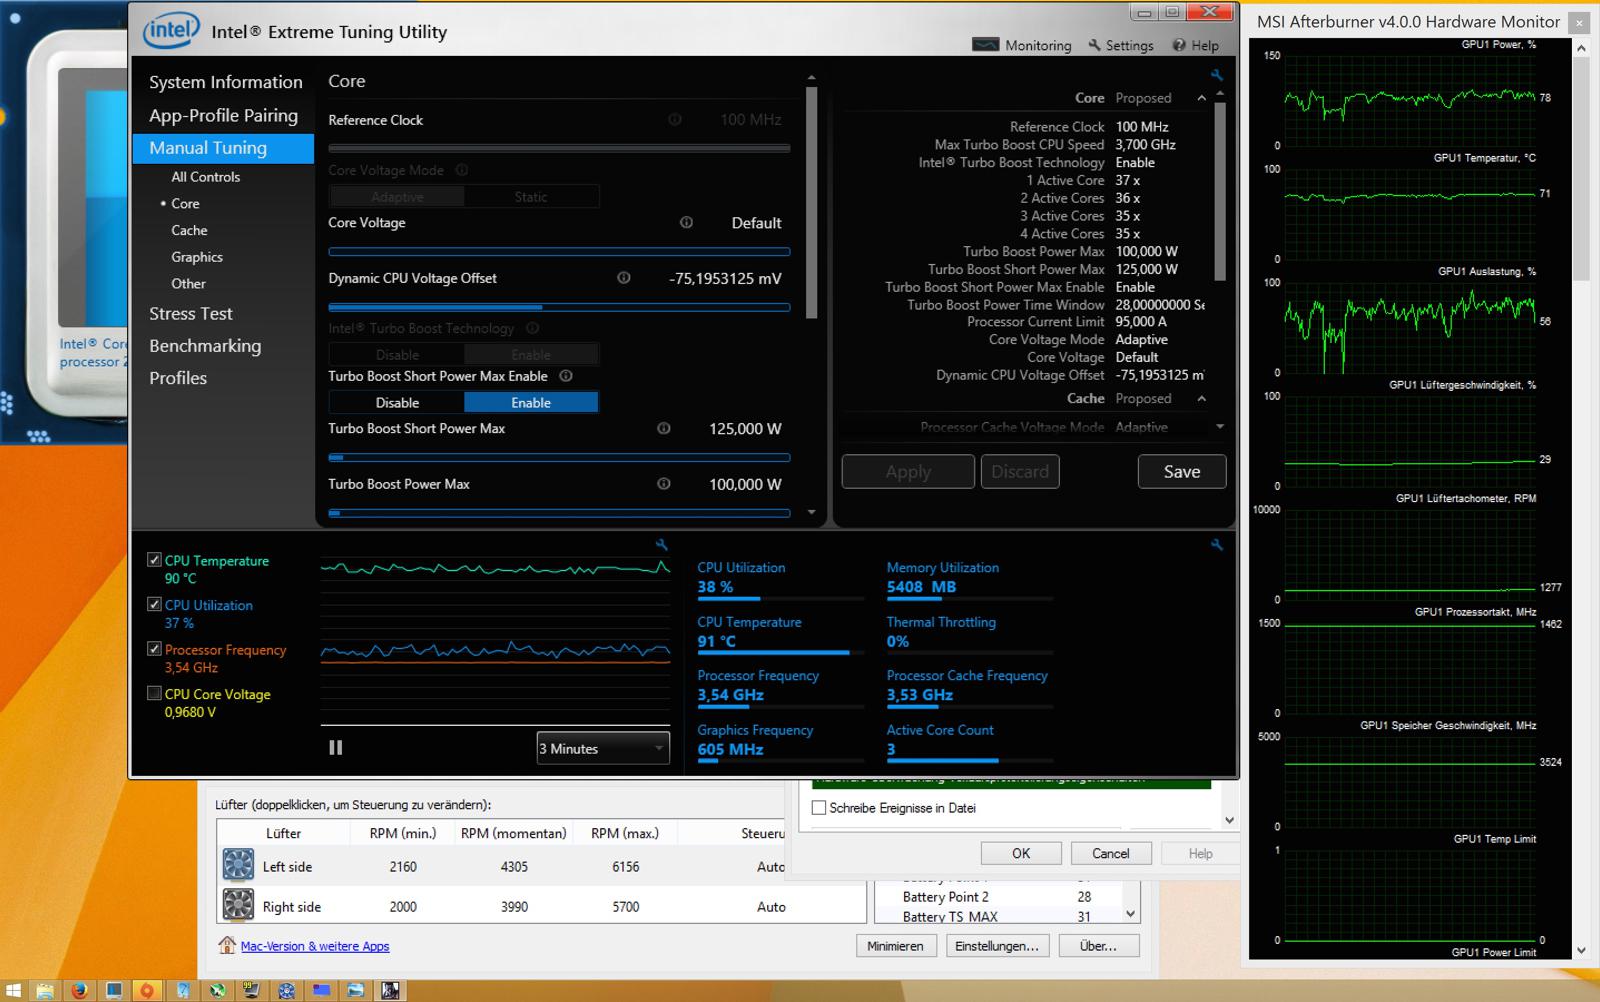Set Turbo Boost Short Power Max Enable to Enable
This screenshot has width=1600, height=1002.
point(531,402)
